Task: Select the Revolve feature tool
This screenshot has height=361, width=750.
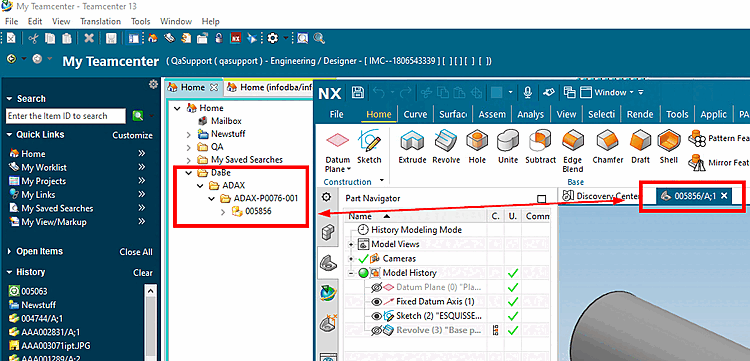Action: pos(446,147)
